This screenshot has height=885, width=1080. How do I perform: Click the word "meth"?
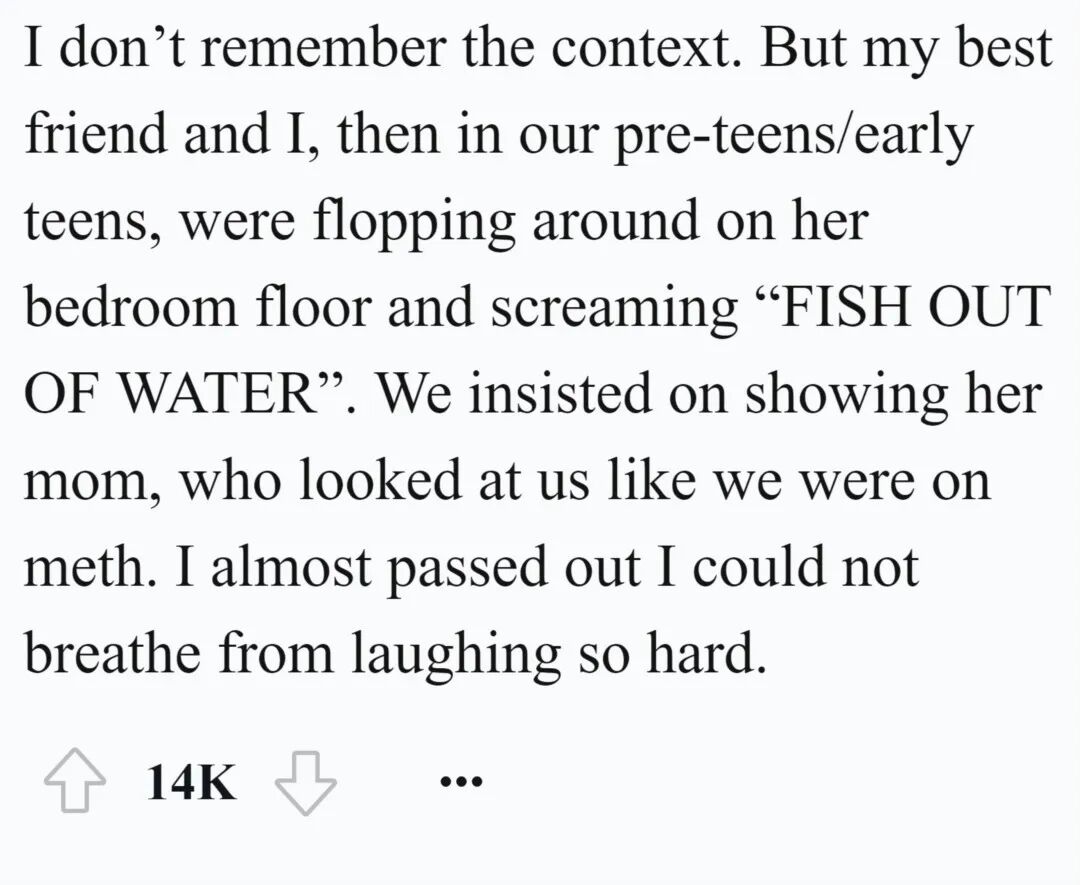pyautogui.click(x=83, y=566)
